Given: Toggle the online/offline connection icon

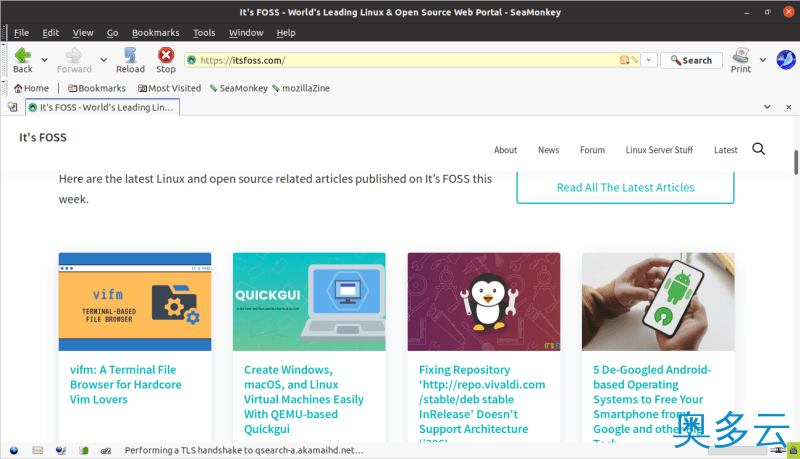Looking at the screenshot, I should point(778,450).
